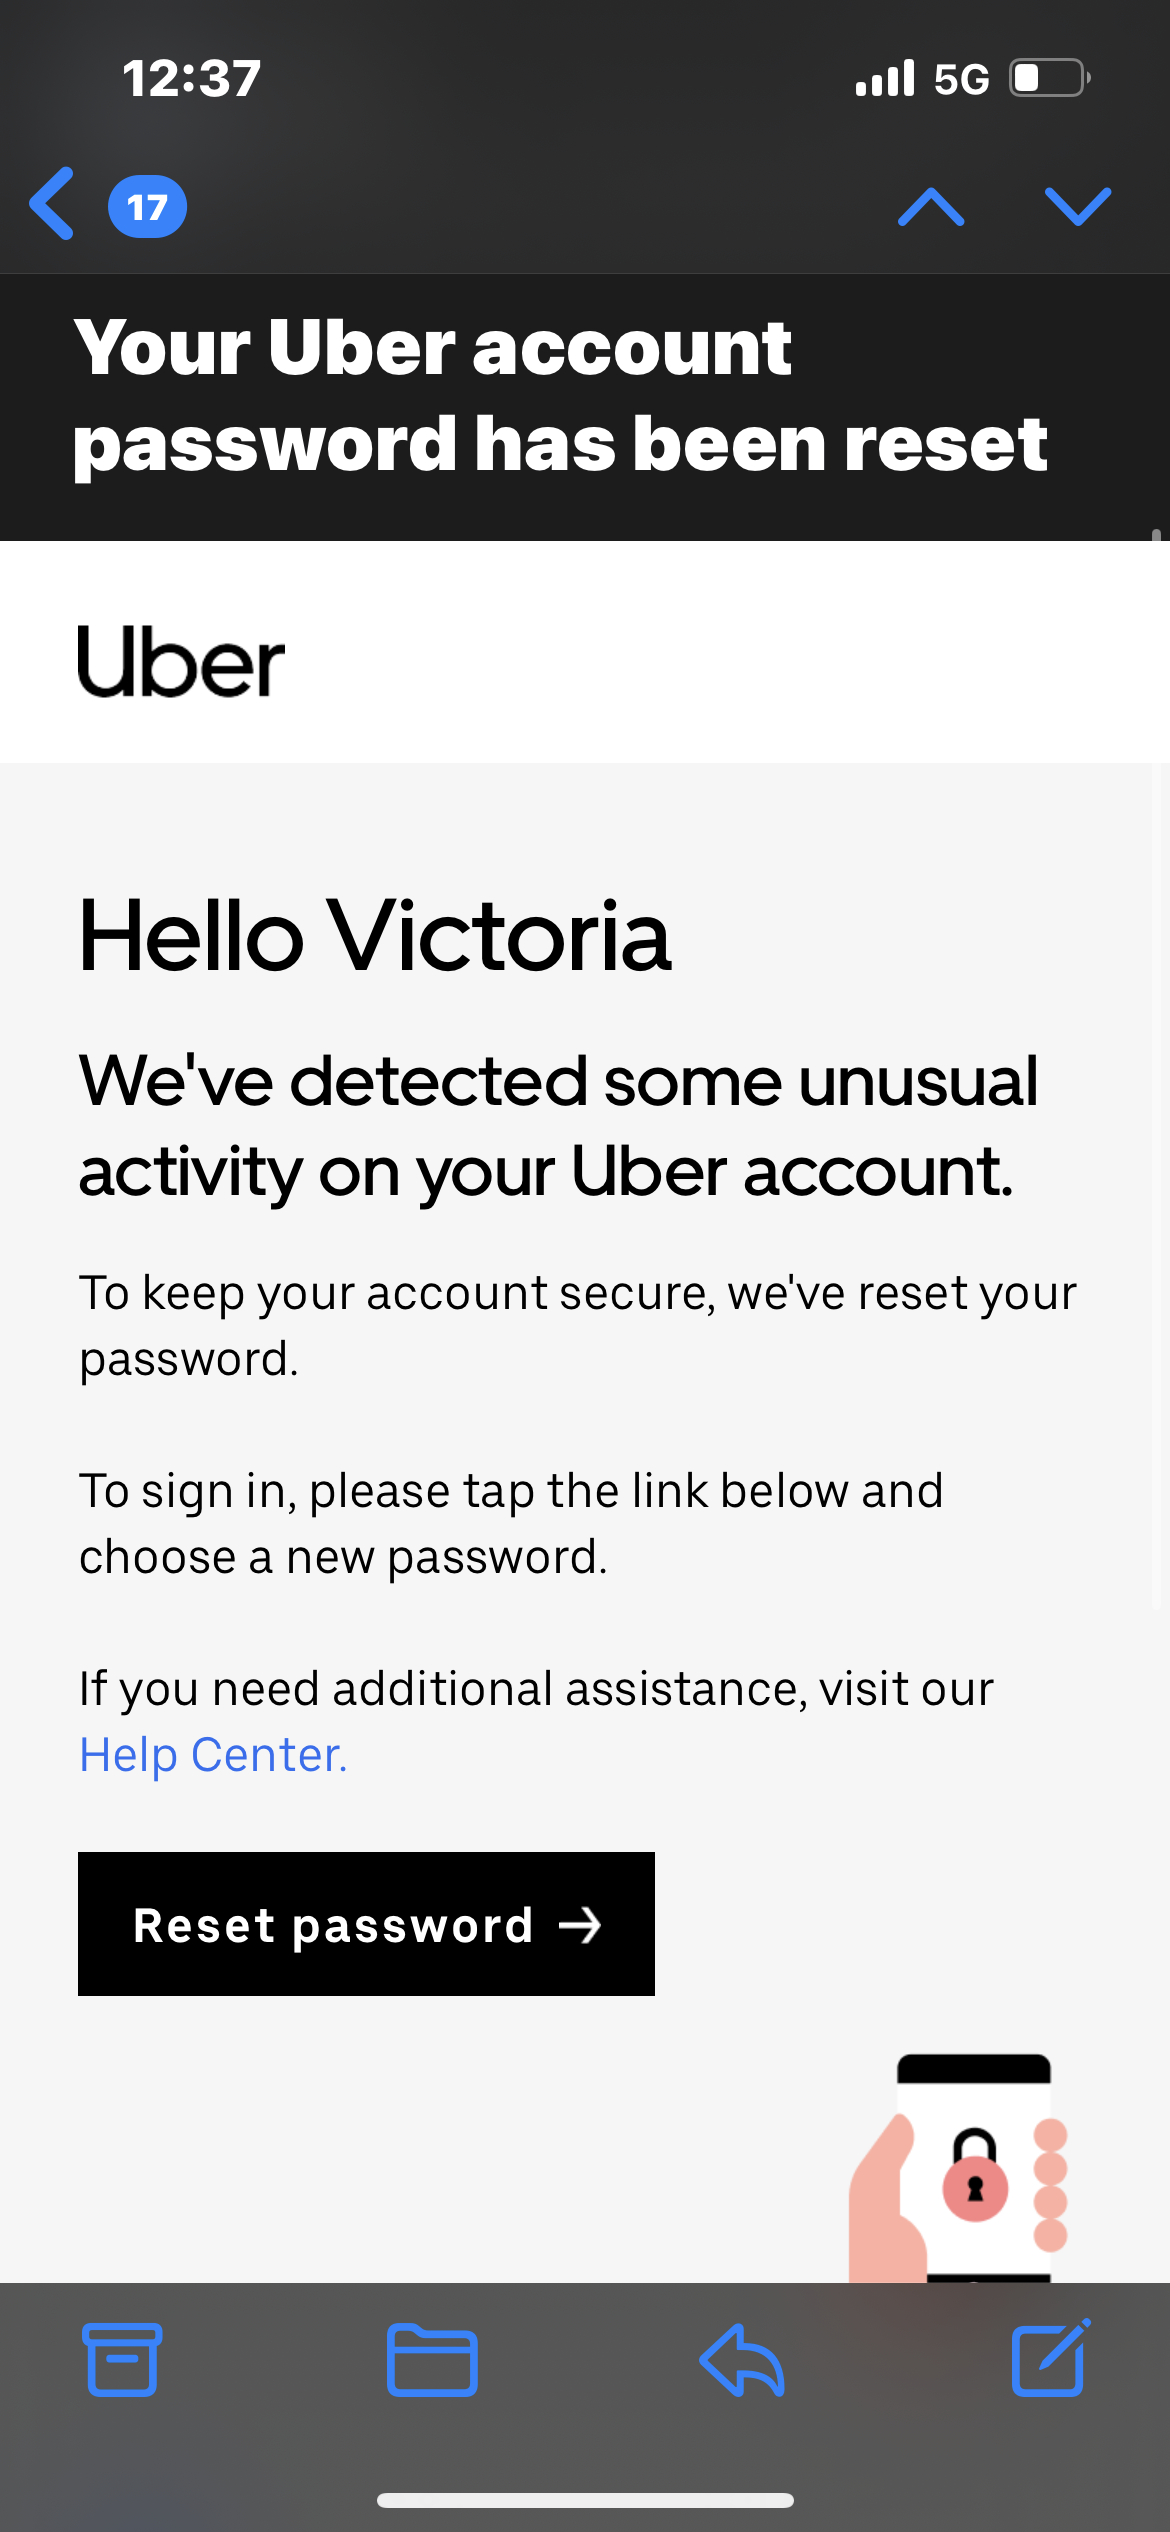Tap the unread count badge showing 17

click(147, 207)
